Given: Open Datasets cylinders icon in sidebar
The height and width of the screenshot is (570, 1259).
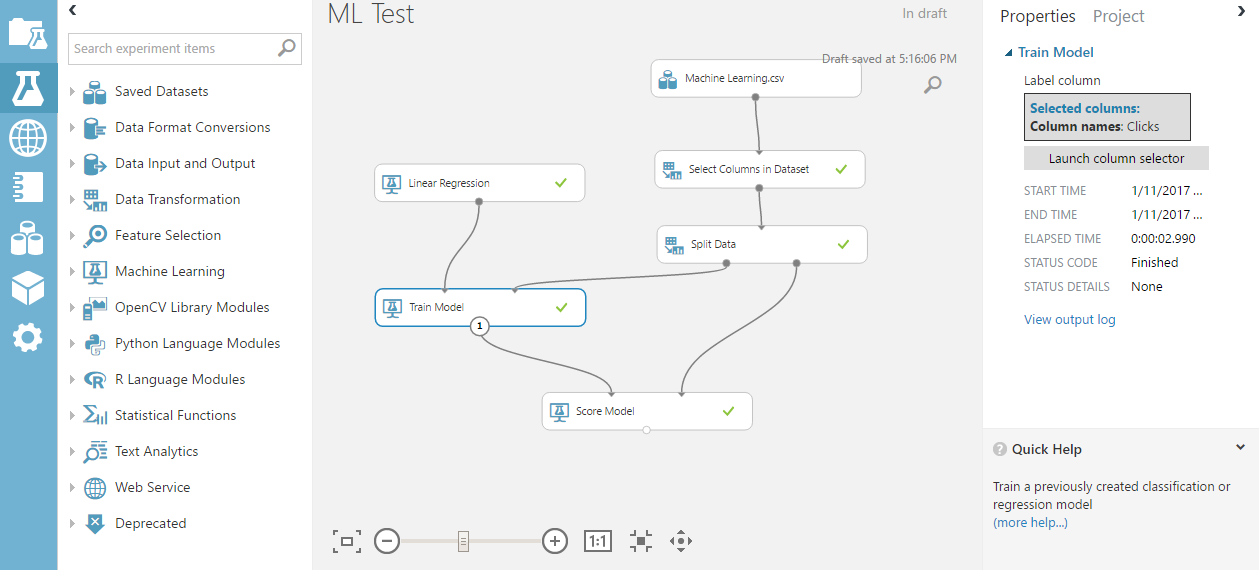Looking at the screenshot, I should (x=28, y=238).
